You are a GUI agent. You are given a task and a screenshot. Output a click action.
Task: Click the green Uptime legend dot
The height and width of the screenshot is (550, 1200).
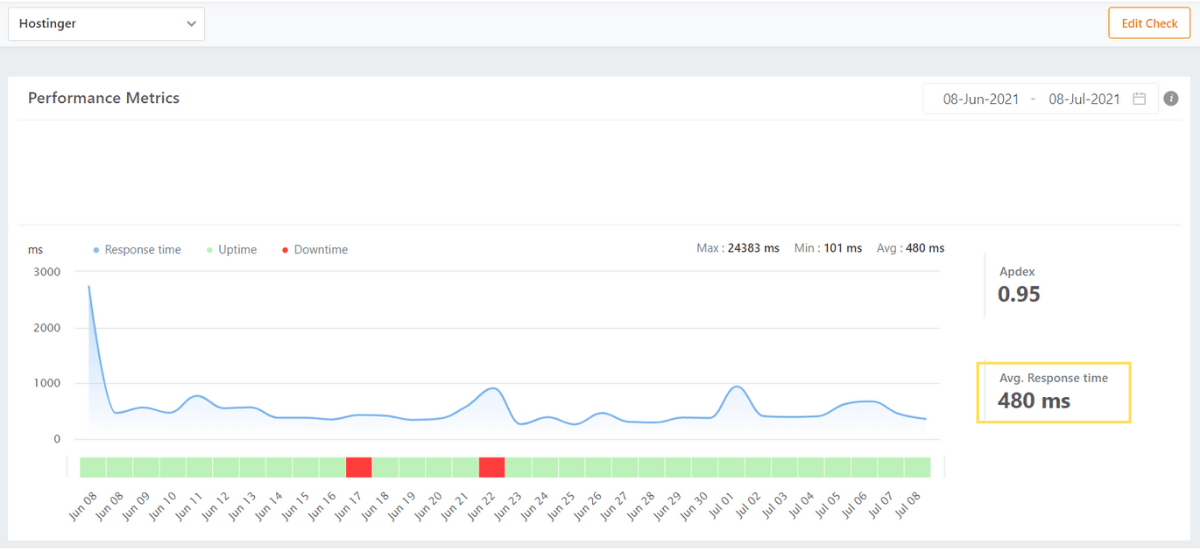pyautogui.click(x=210, y=250)
